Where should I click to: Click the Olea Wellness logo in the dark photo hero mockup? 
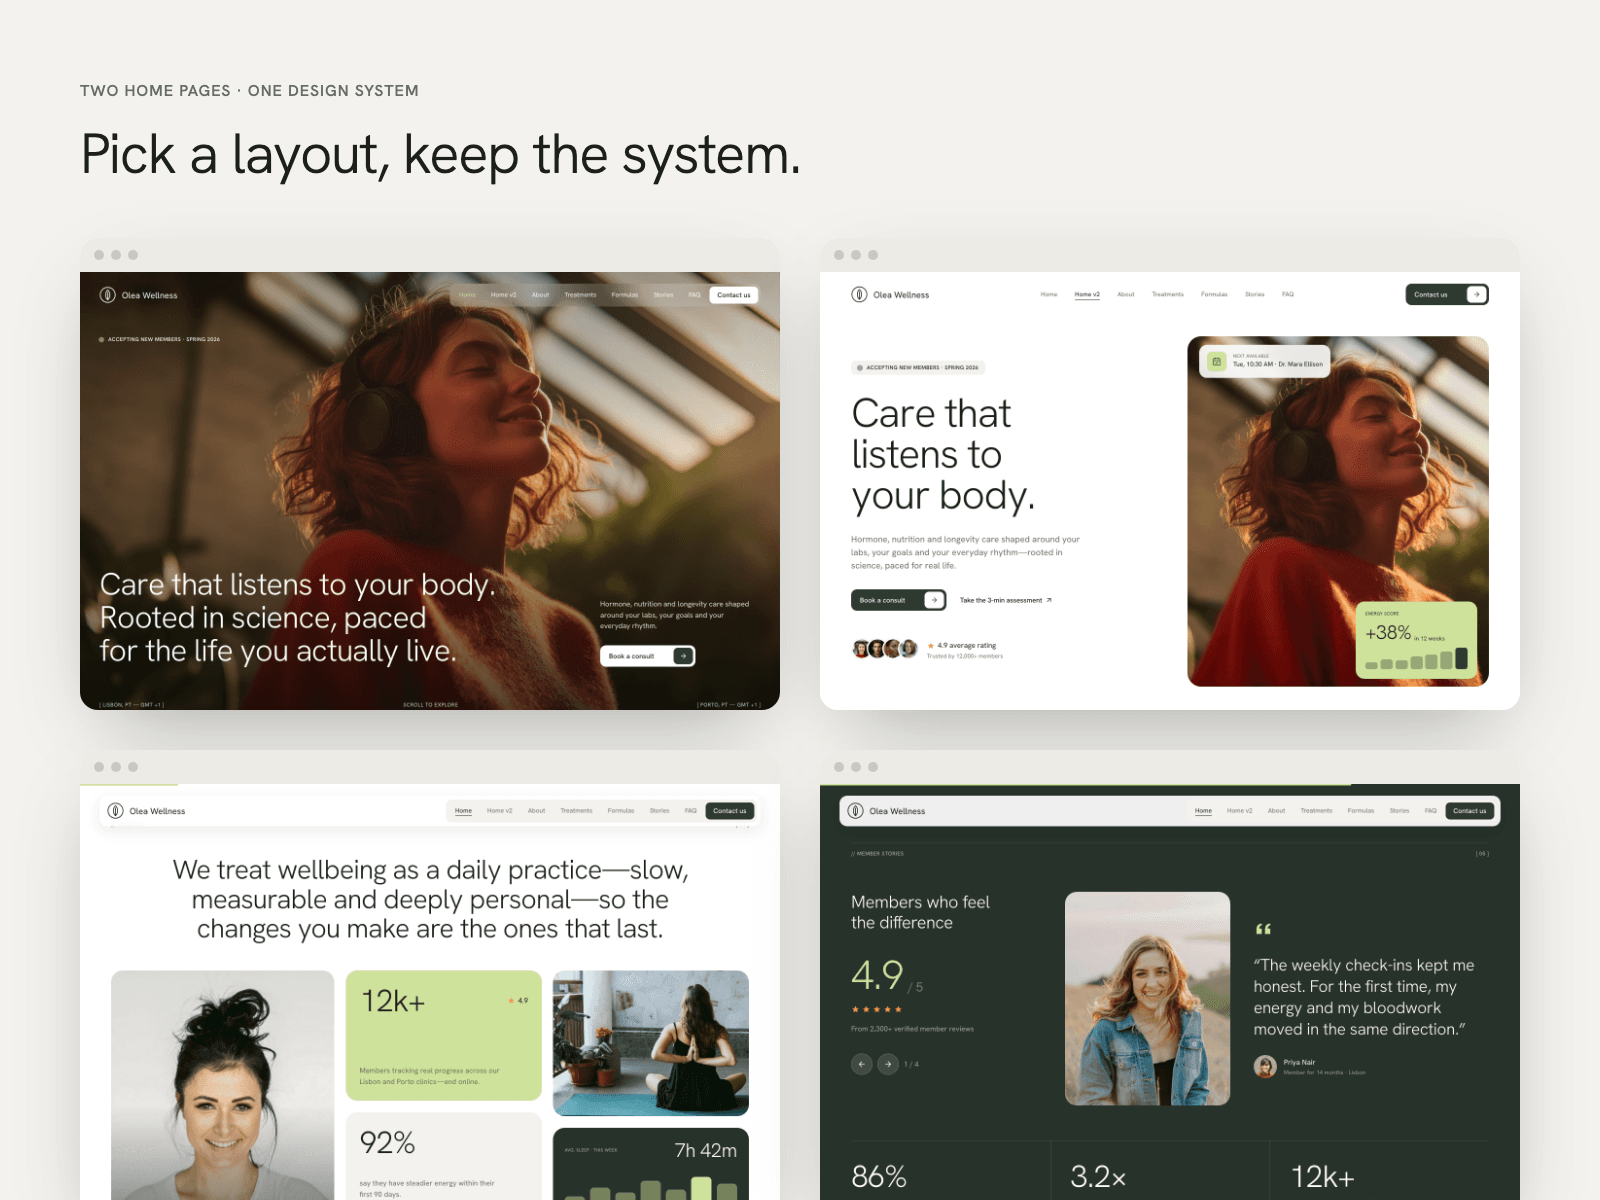(139, 295)
